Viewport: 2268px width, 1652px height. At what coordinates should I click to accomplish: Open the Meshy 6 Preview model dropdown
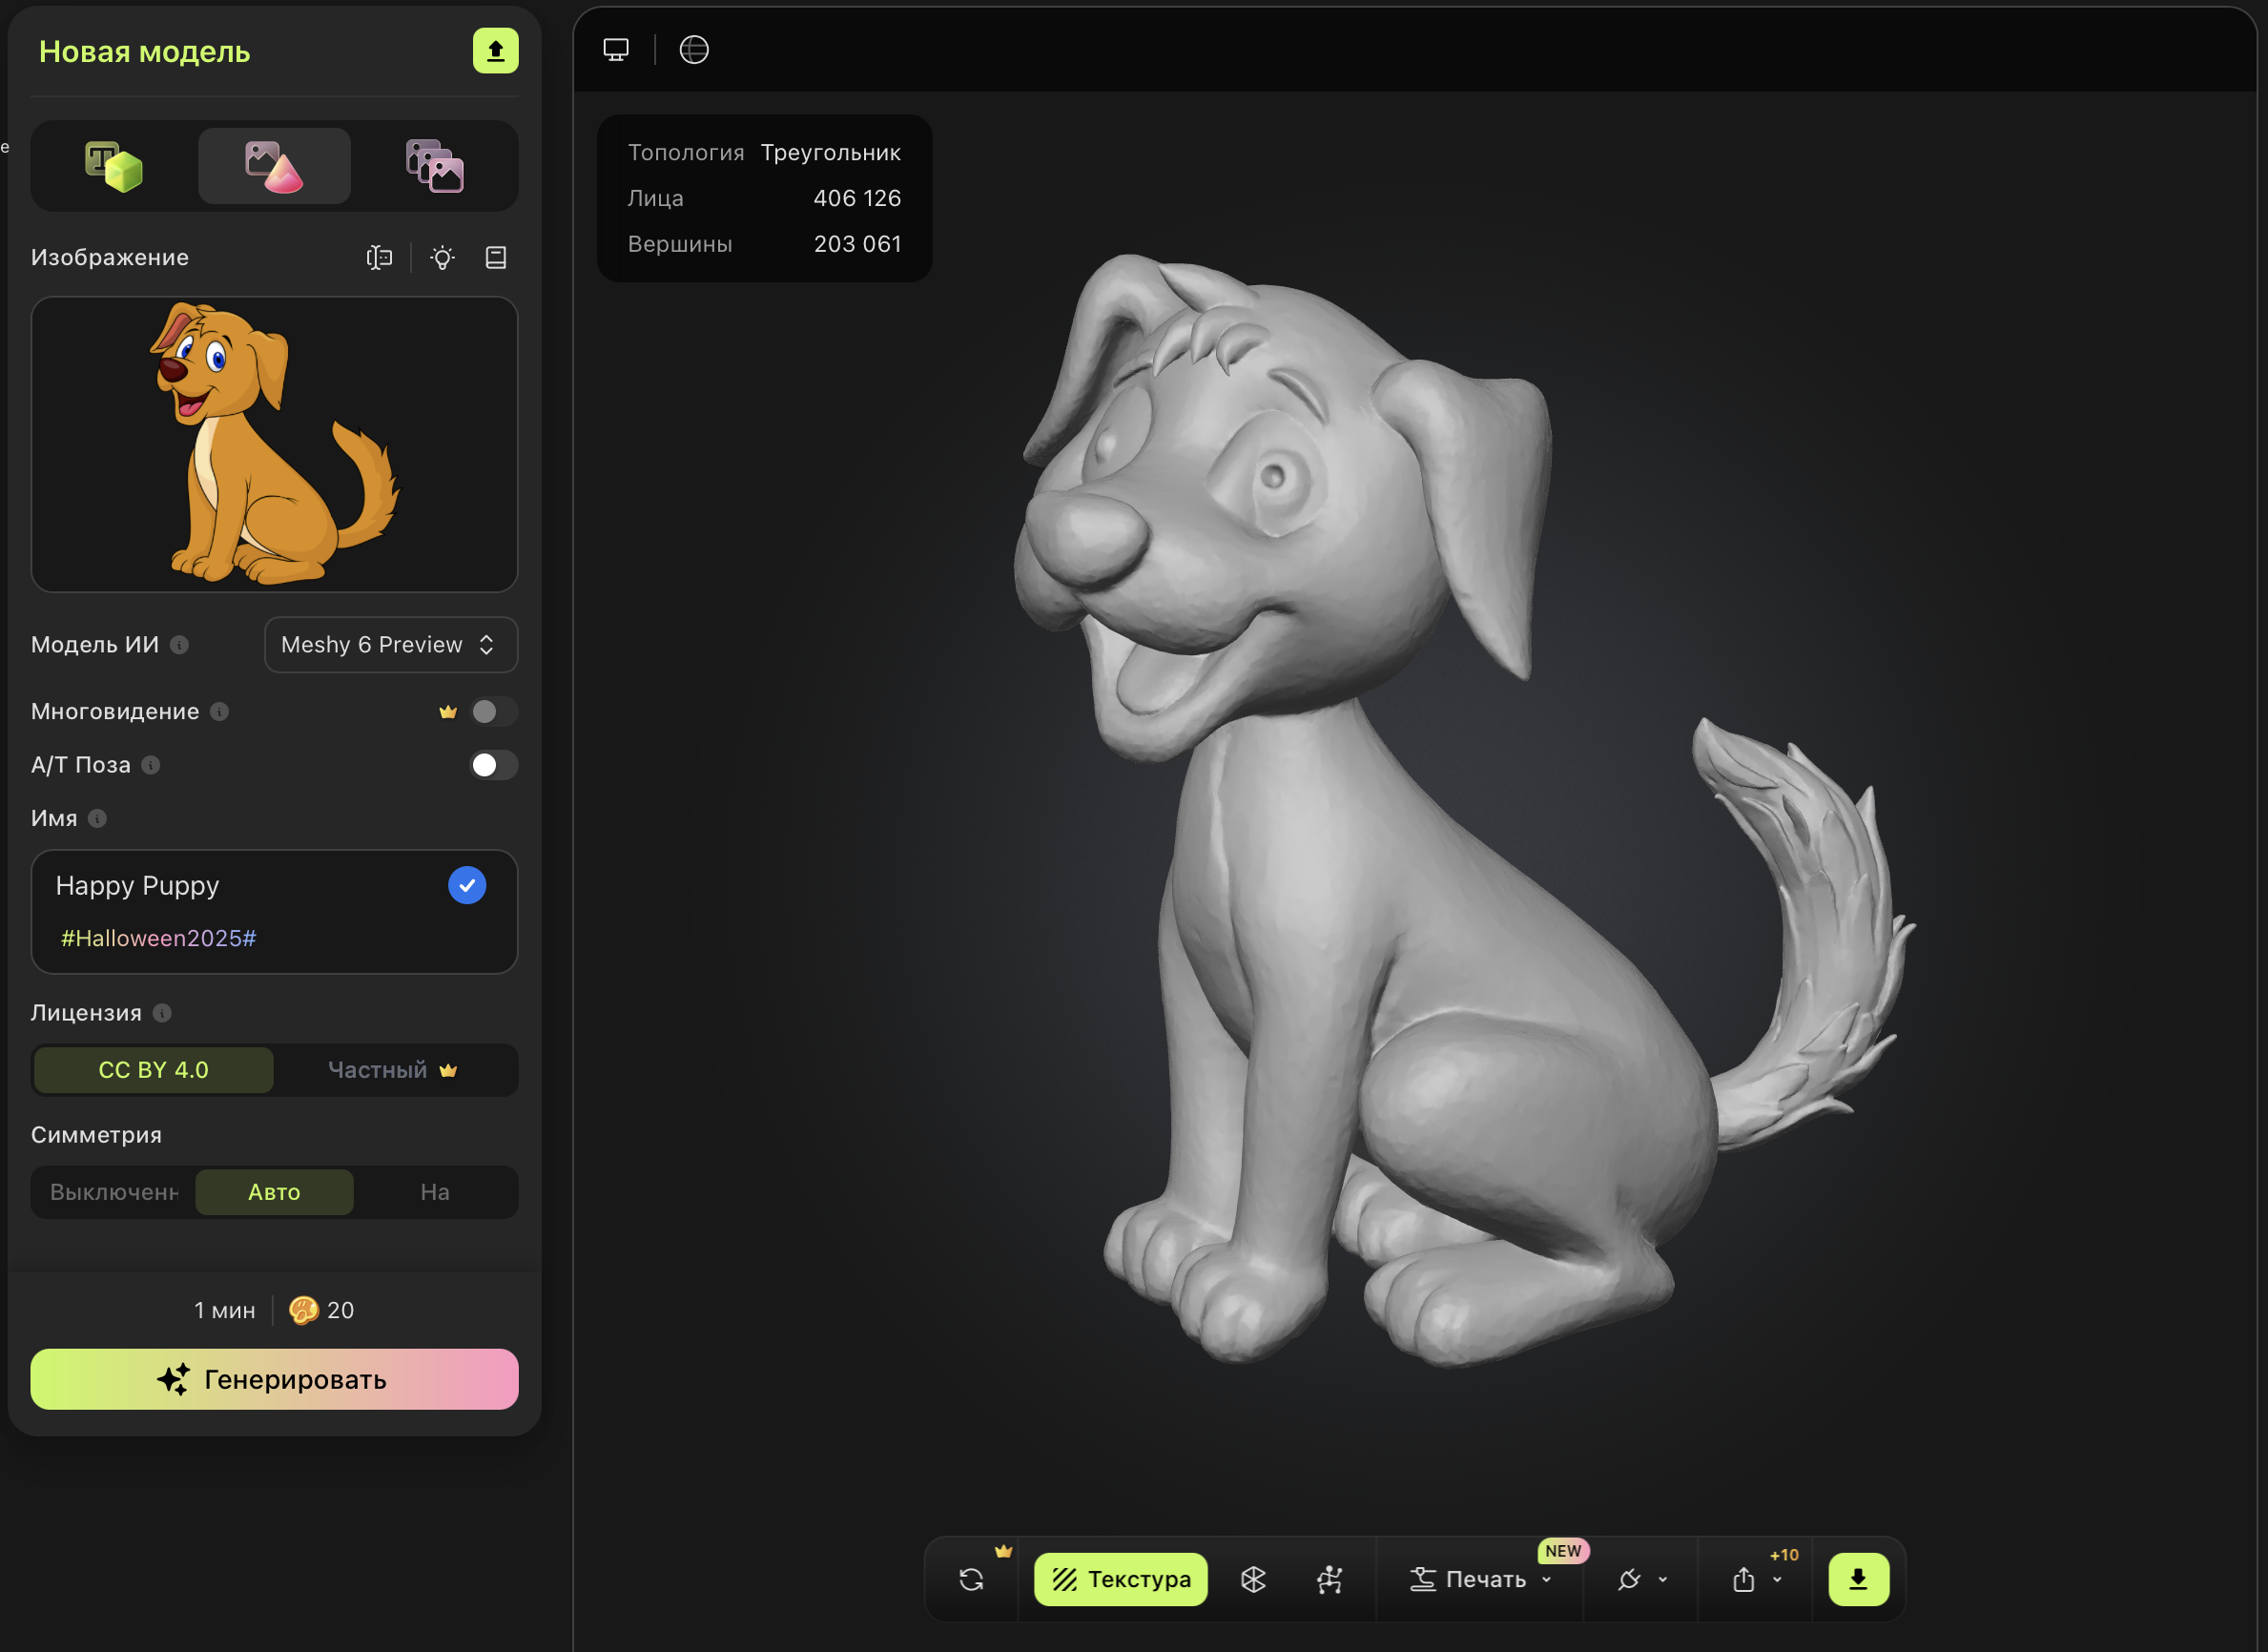click(x=390, y=645)
